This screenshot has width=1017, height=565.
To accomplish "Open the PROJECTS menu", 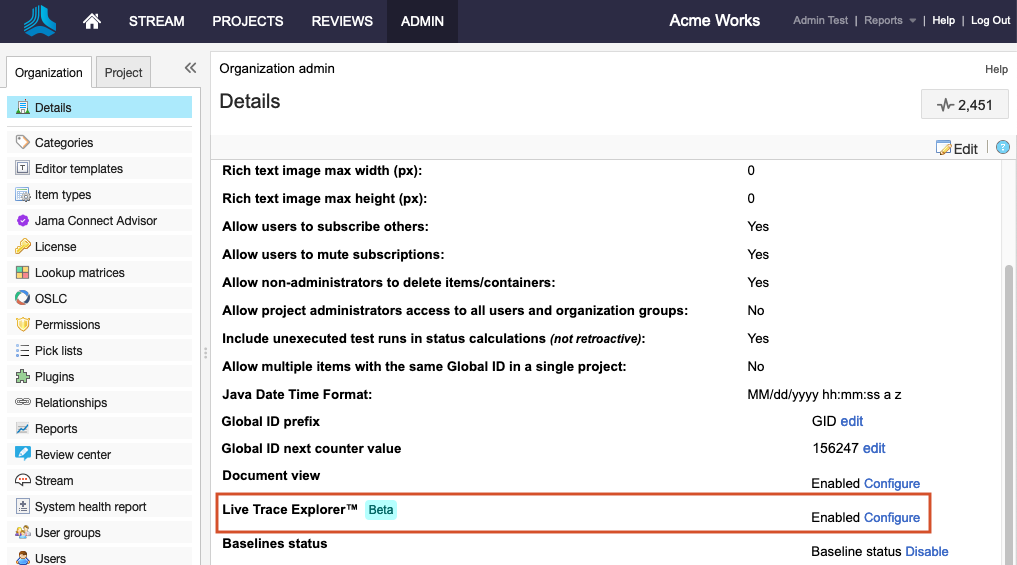I will point(248,21).
